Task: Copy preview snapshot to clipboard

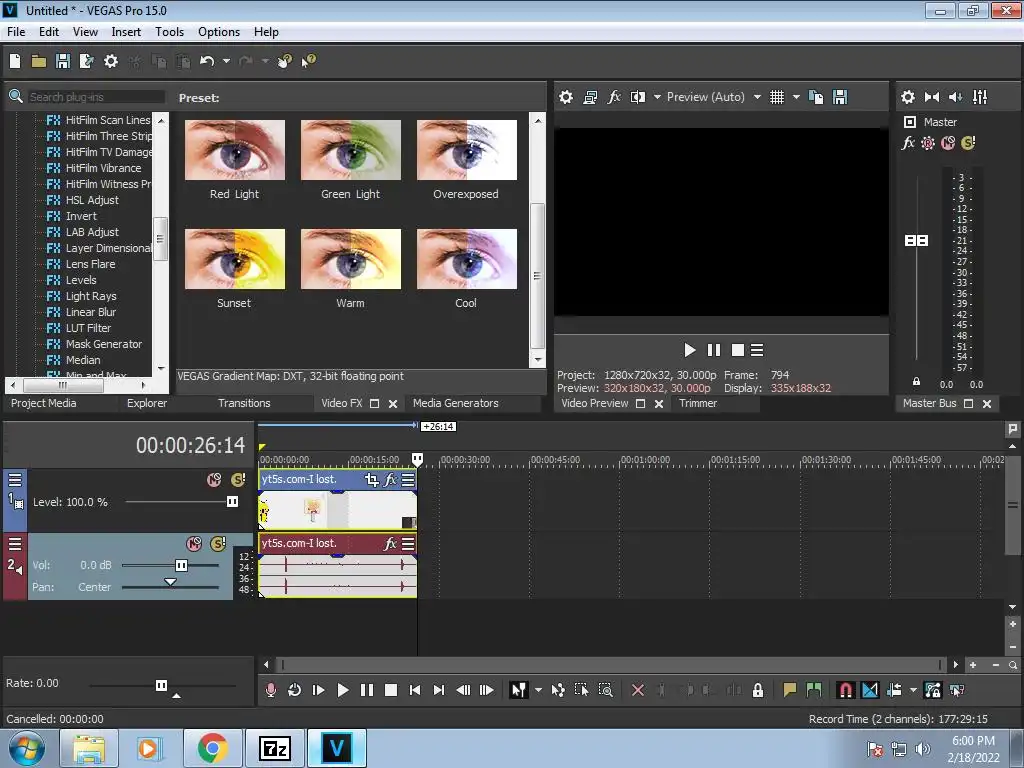Action: pyautogui.click(x=816, y=97)
